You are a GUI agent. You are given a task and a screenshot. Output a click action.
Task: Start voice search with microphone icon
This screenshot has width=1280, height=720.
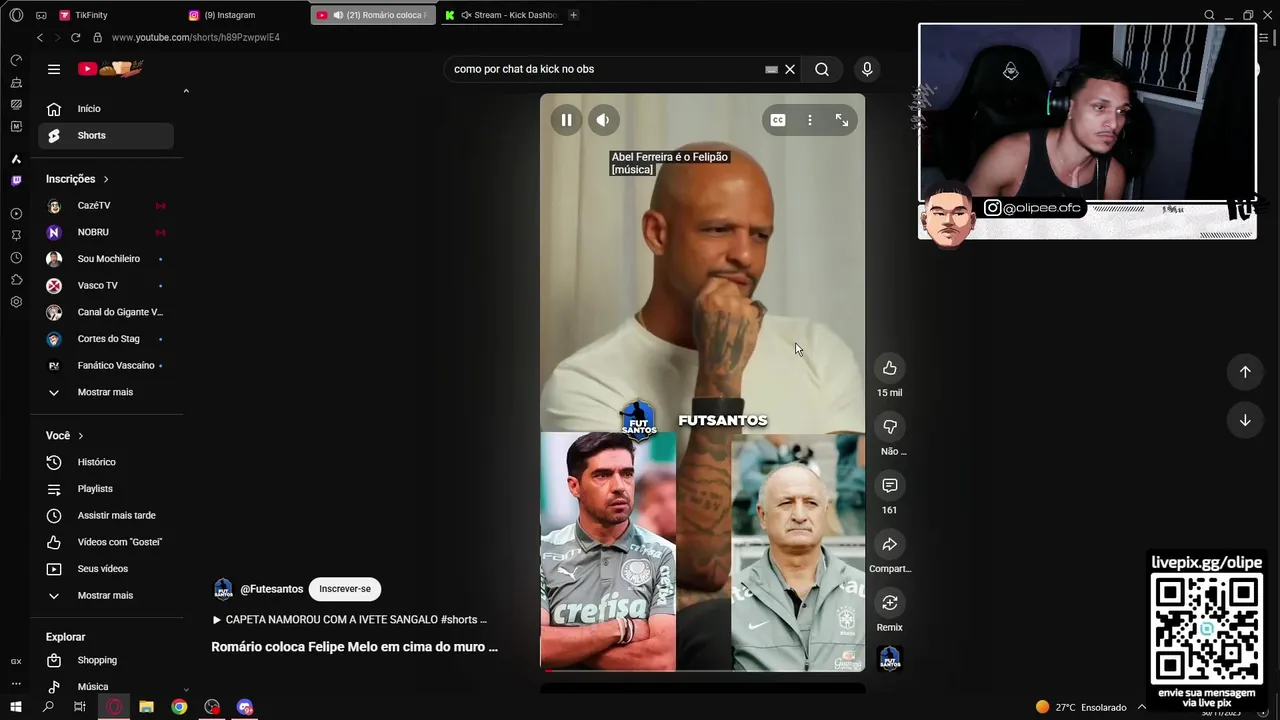(x=867, y=69)
